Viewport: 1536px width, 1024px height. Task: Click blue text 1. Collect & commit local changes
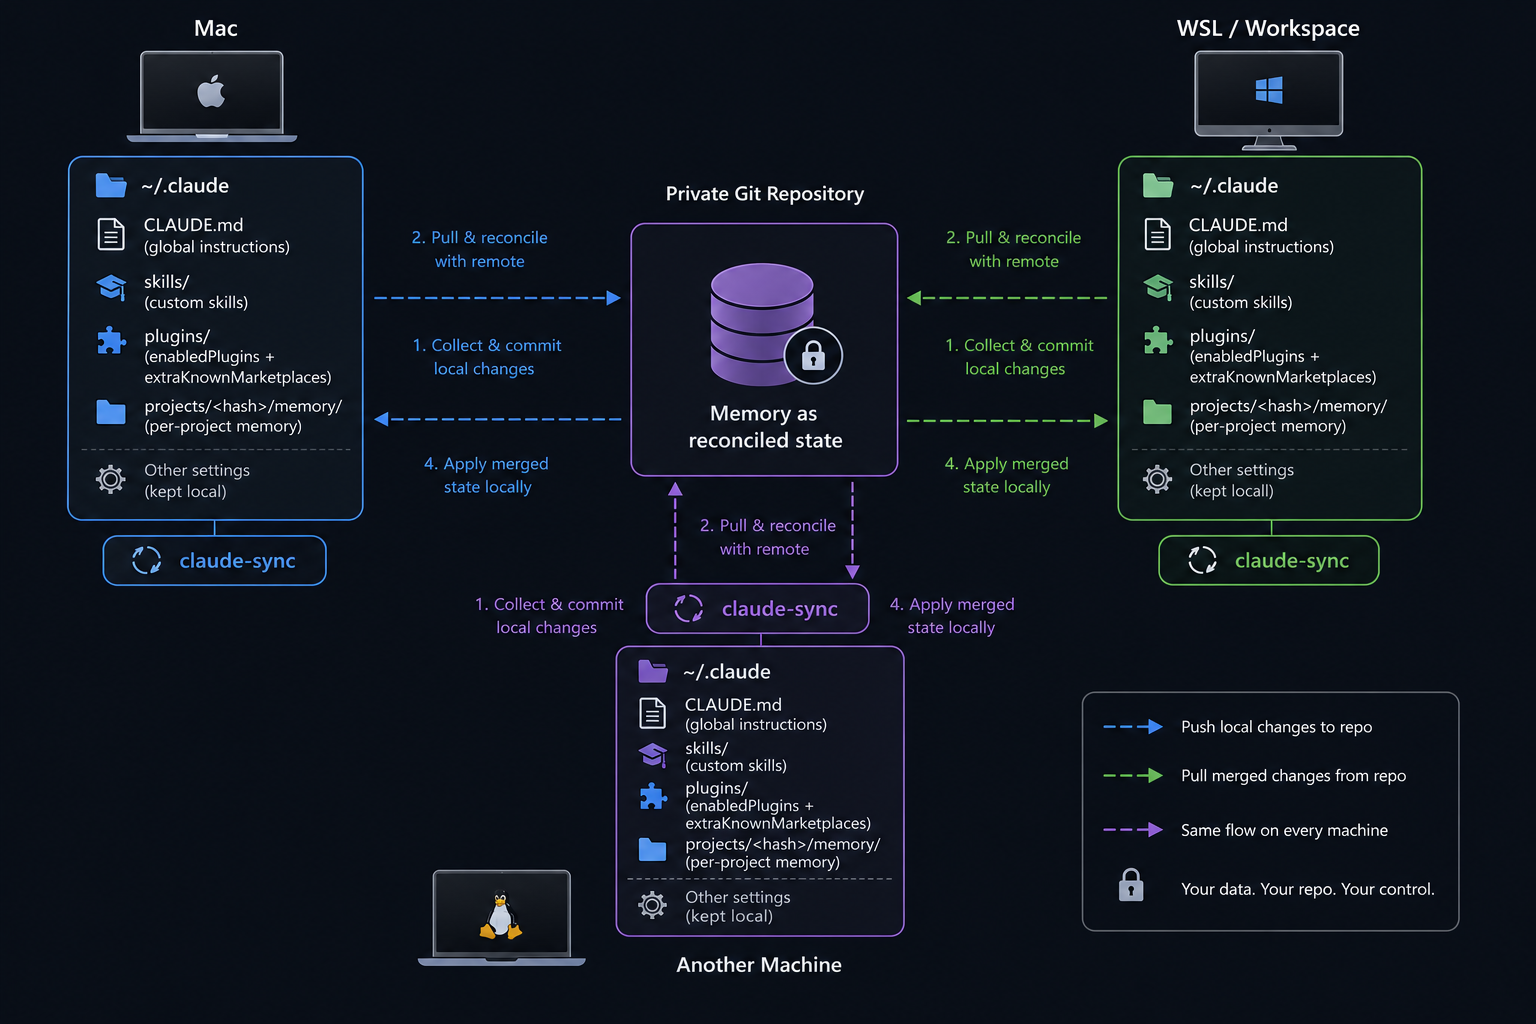pyautogui.click(x=487, y=357)
